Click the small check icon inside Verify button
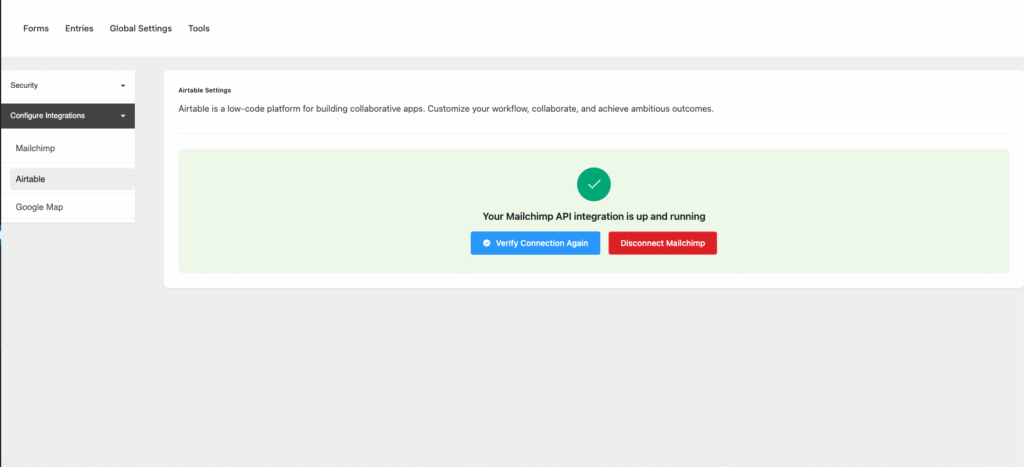The height and width of the screenshot is (467, 1024). click(x=486, y=243)
